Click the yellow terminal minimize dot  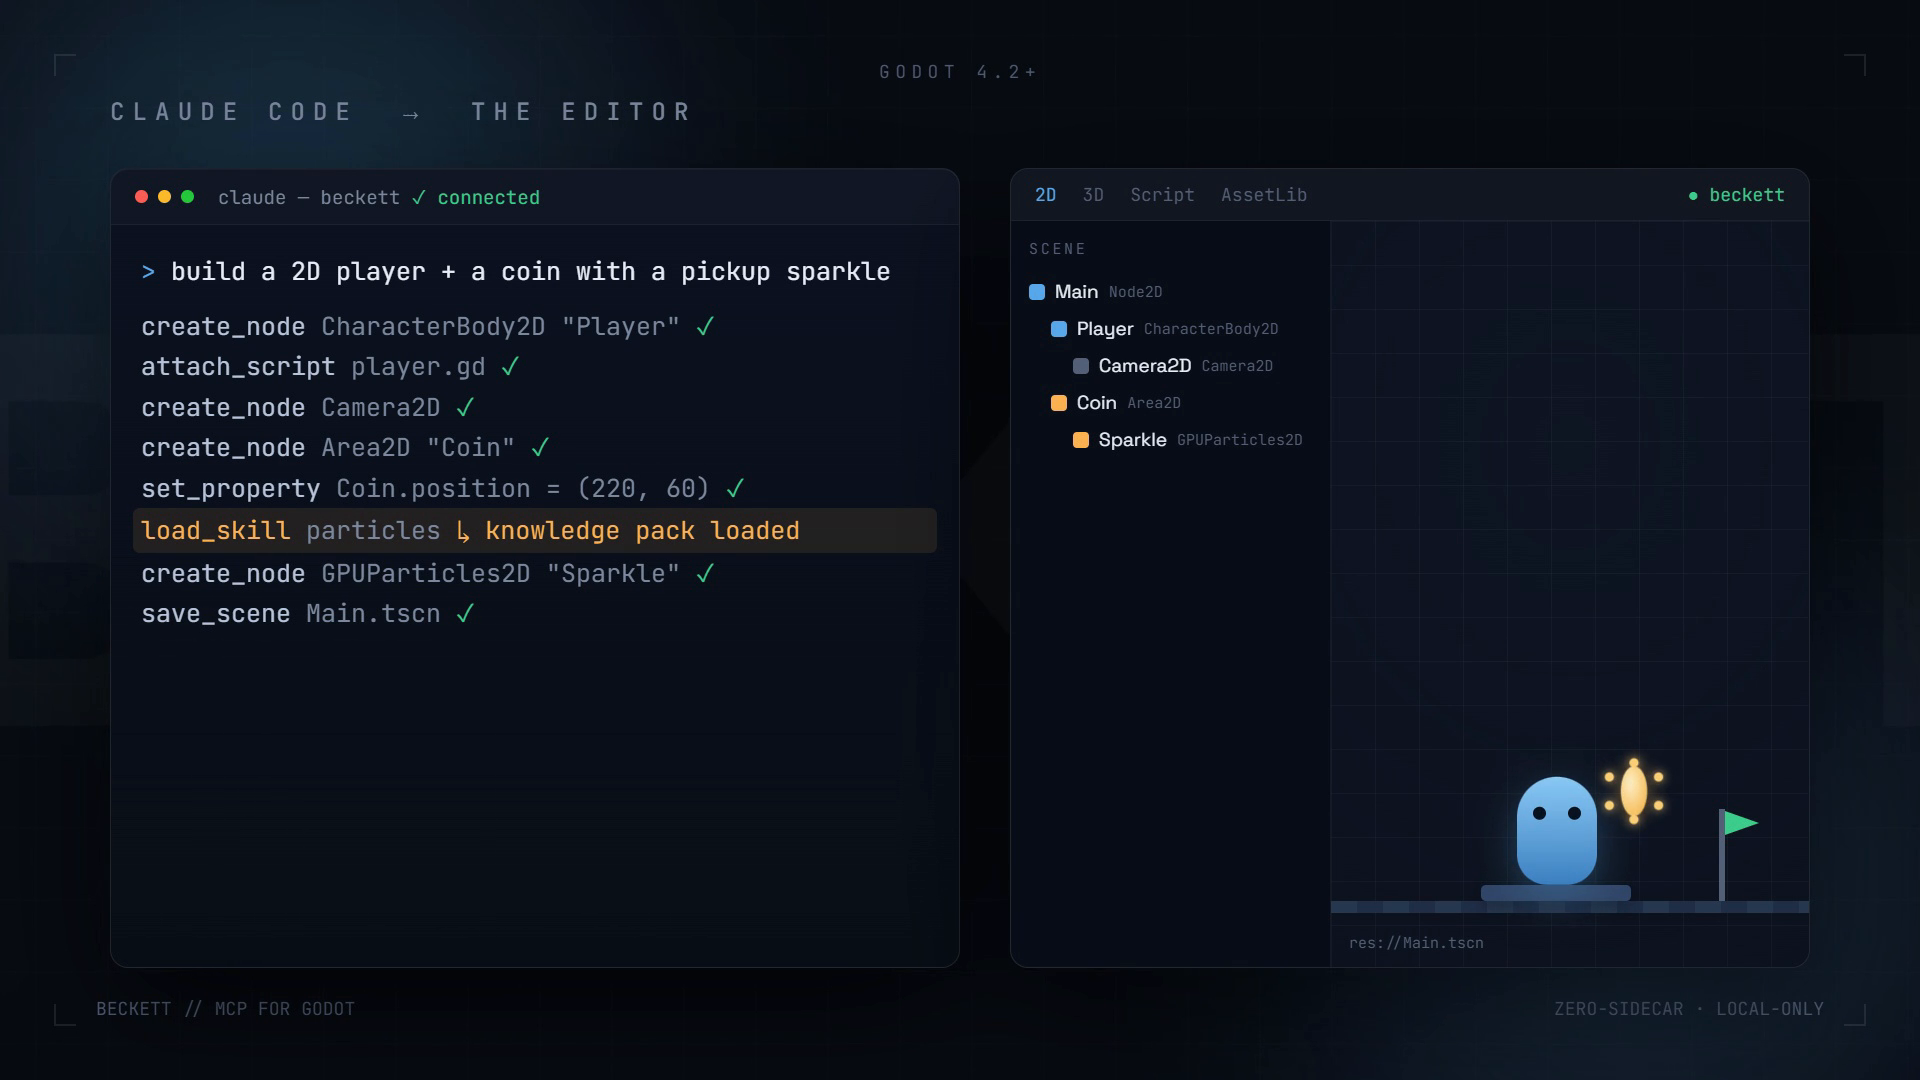[164, 197]
